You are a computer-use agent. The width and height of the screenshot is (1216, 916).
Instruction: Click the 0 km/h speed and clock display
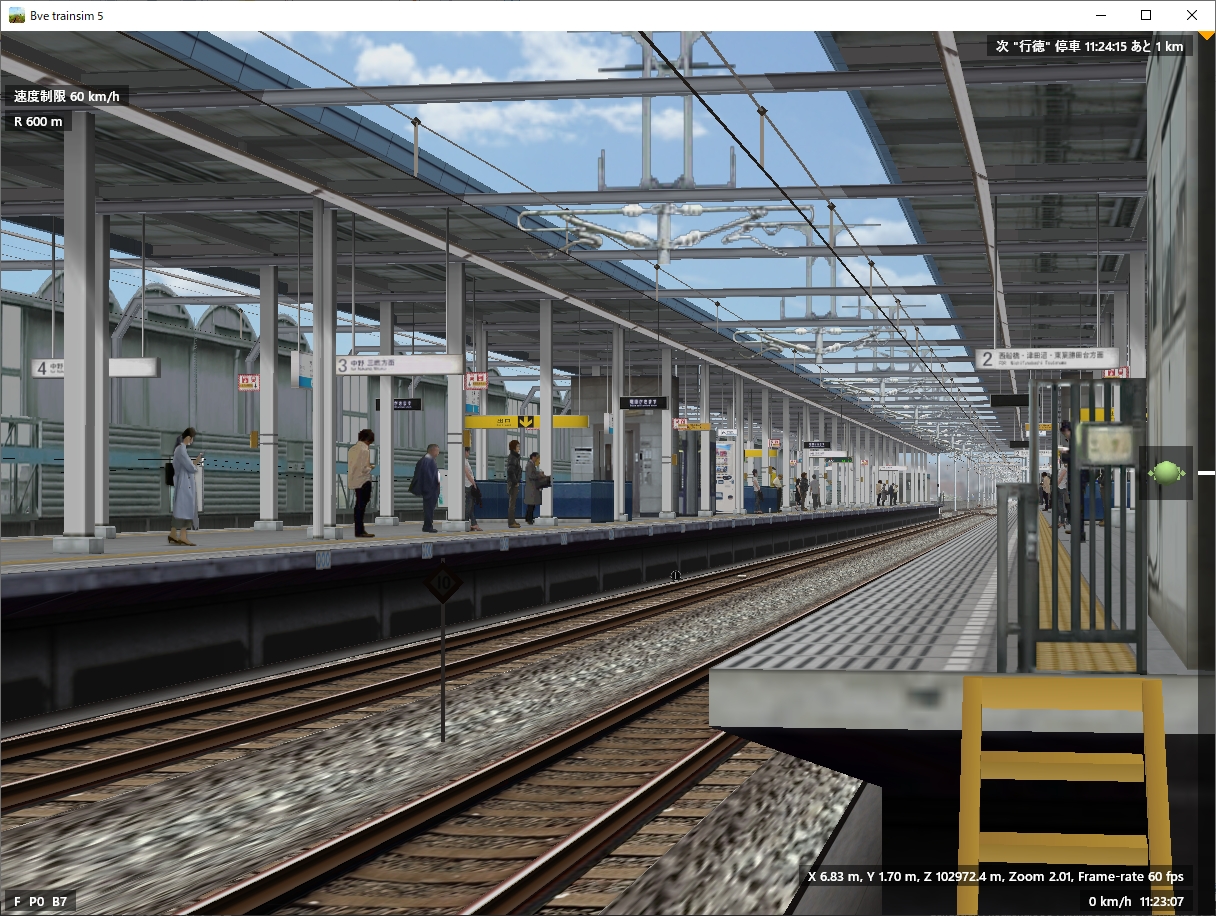[x=1138, y=901]
